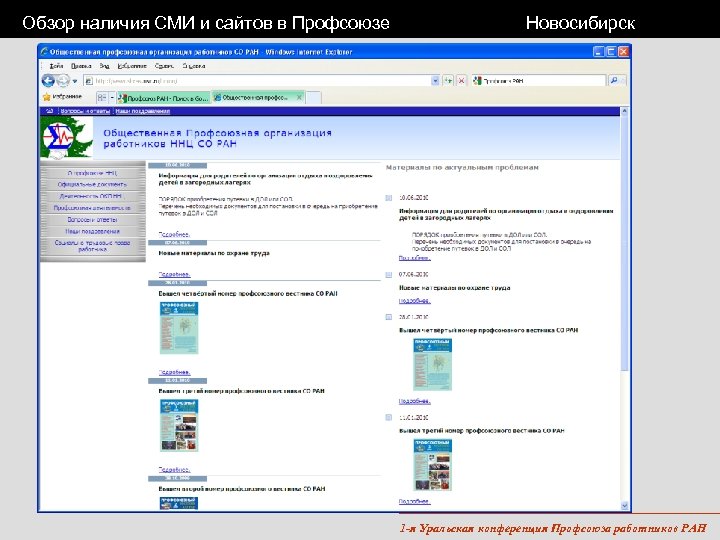Open Наши поздравления in gray sidebar

(x=92, y=231)
